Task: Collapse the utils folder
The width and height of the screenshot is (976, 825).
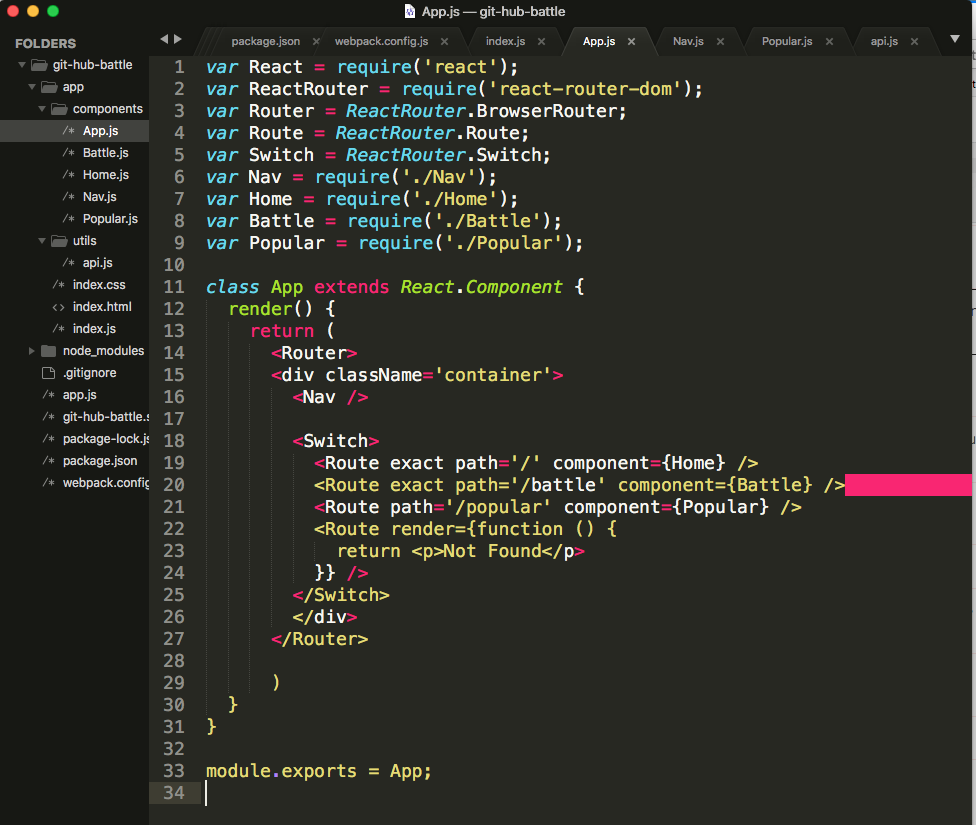Action: (43, 241)
